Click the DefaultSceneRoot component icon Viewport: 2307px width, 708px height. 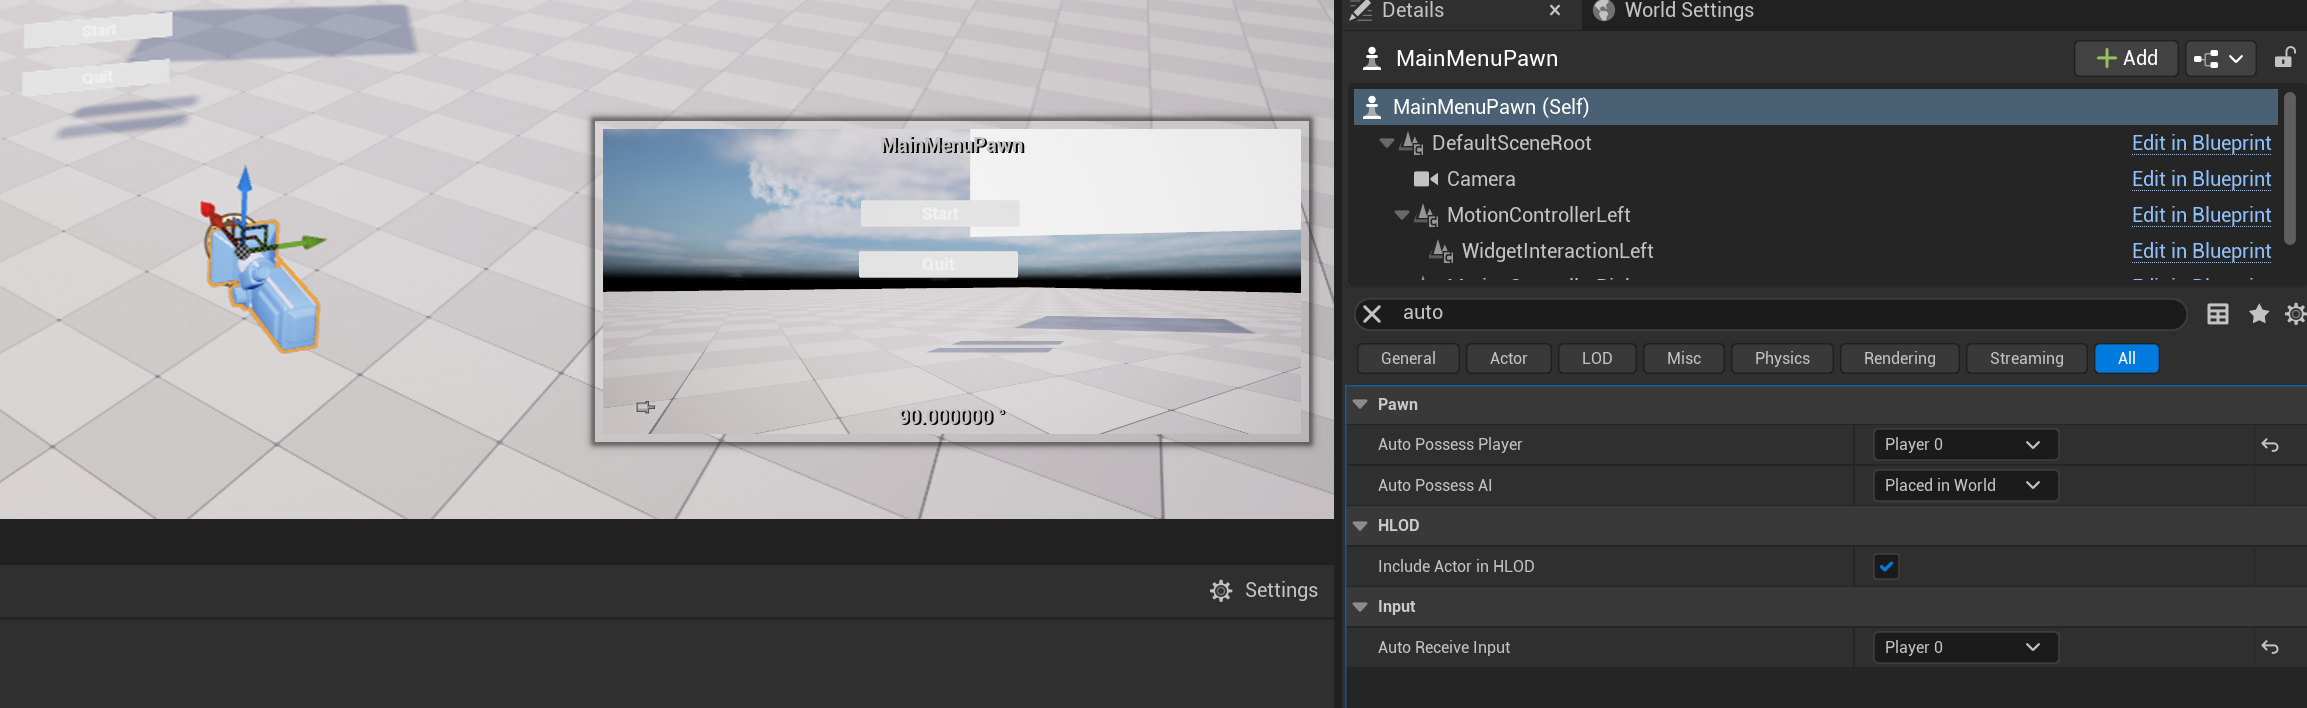[1411, 143]
